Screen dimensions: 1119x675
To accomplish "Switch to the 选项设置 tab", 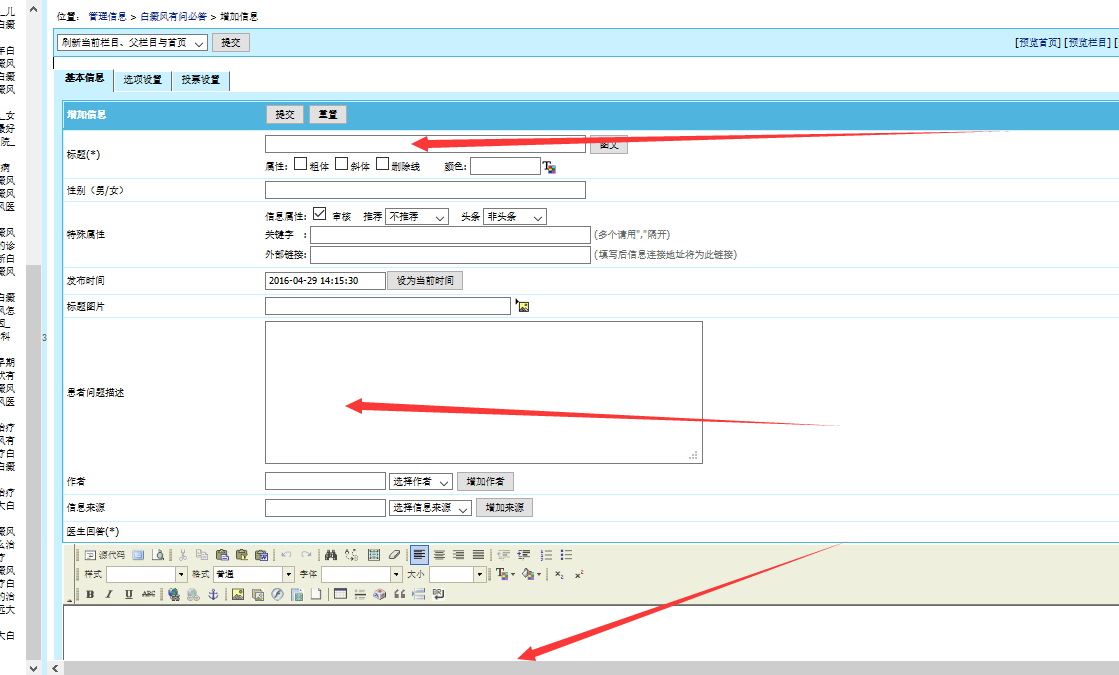I will (142, 80).
